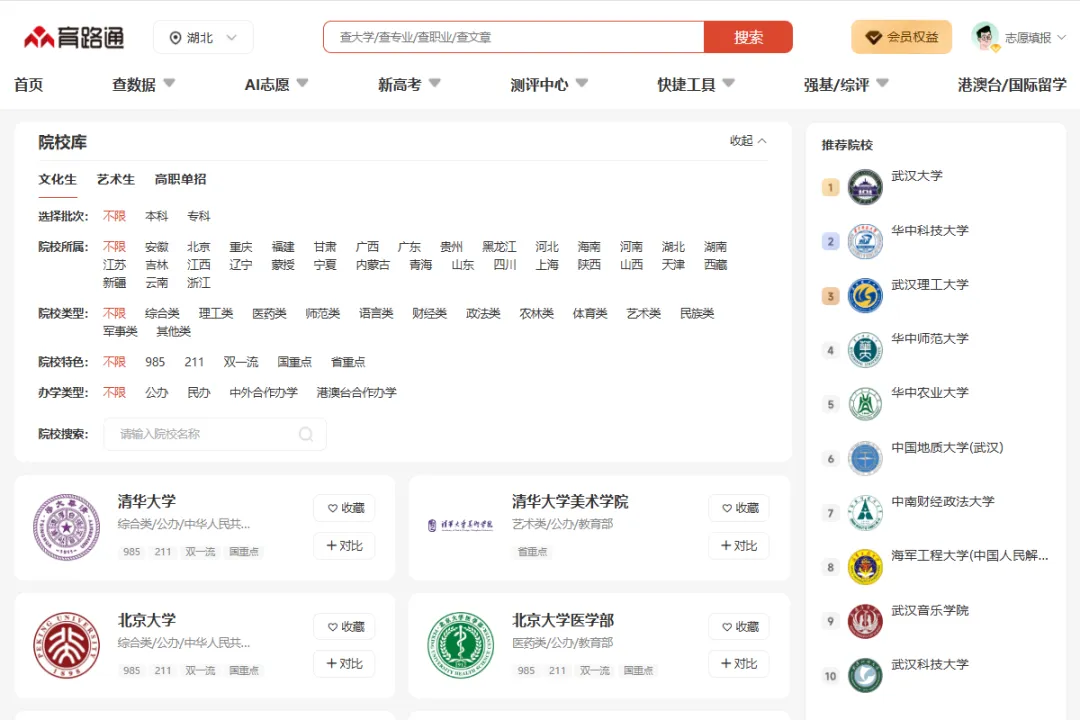Select 双一流 school feature filter
1080x720 pixels.
coord(240,362)
